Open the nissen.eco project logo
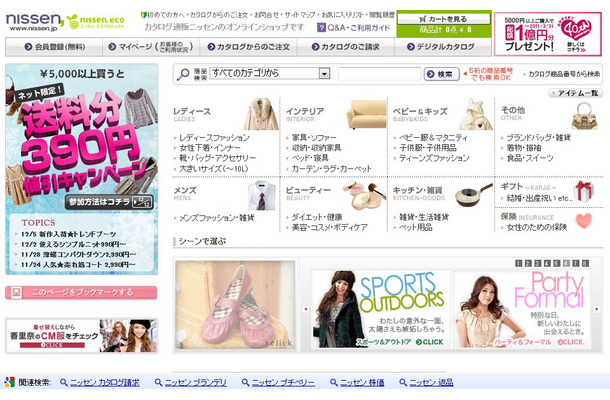Viewport: 610px width, 400px height. [x=96, y=21]
